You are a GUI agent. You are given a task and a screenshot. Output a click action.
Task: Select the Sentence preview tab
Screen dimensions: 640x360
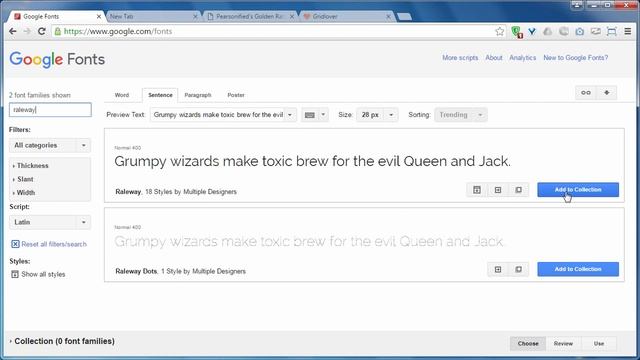[160, 95]
